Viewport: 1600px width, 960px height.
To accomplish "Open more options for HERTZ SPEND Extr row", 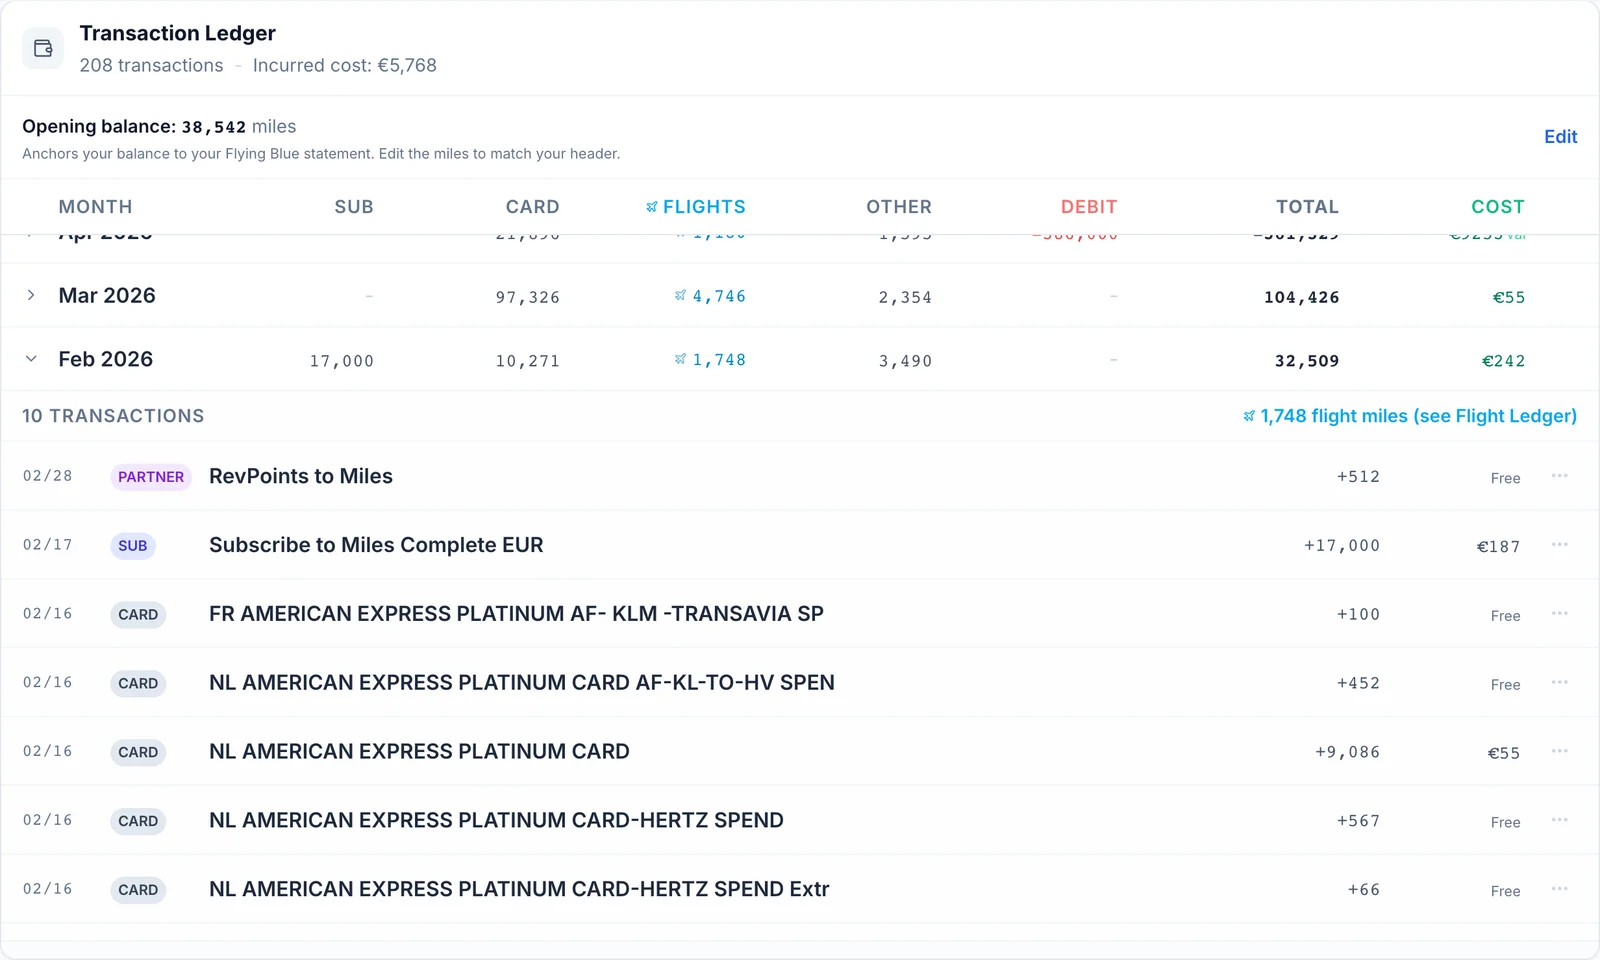I will click(x=1559, y=889).
